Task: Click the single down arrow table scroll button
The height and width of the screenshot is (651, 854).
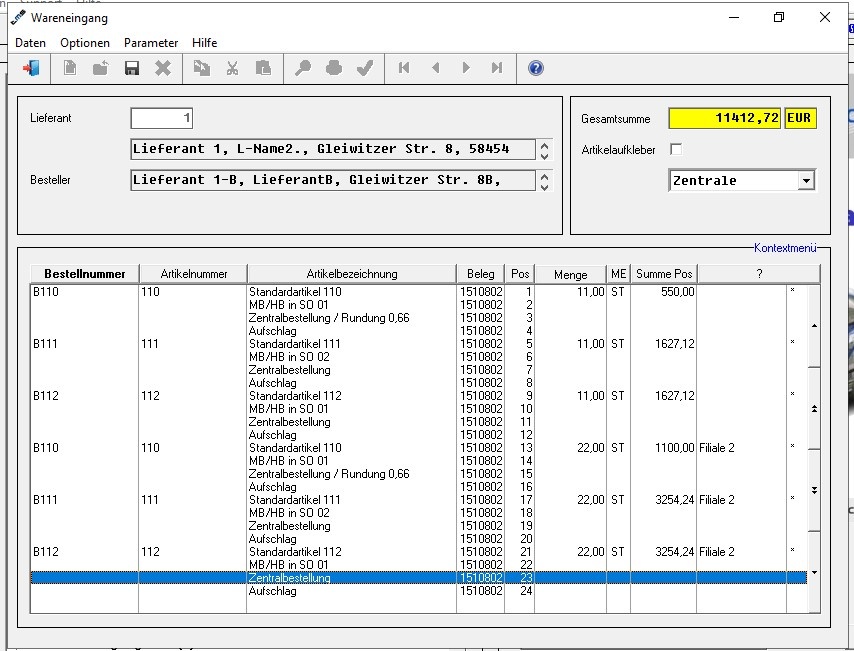Action: coord(814,572)
